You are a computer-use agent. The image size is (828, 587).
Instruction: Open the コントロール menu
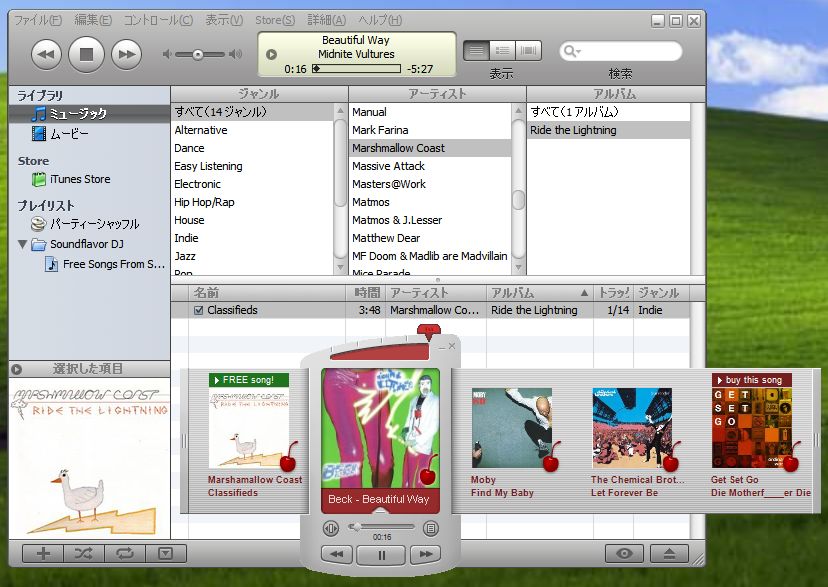click(x=158, y=20)
